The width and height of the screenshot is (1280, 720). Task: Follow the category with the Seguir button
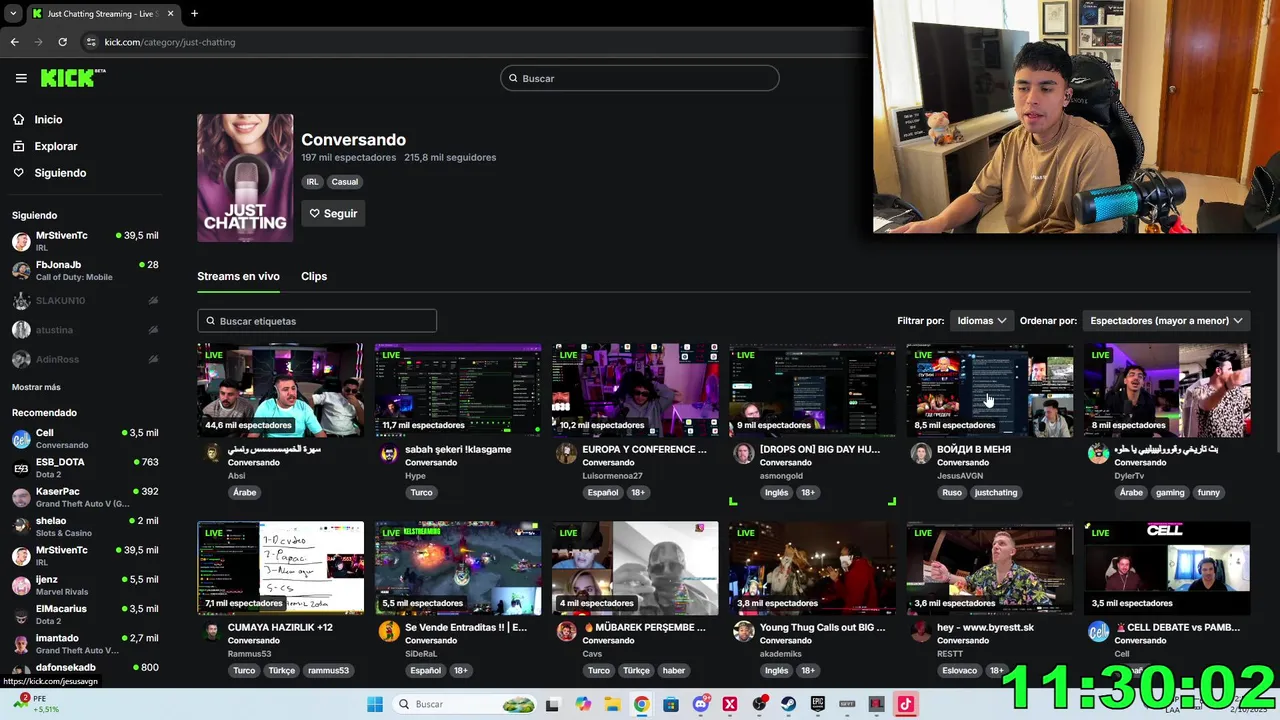[333, 213]
